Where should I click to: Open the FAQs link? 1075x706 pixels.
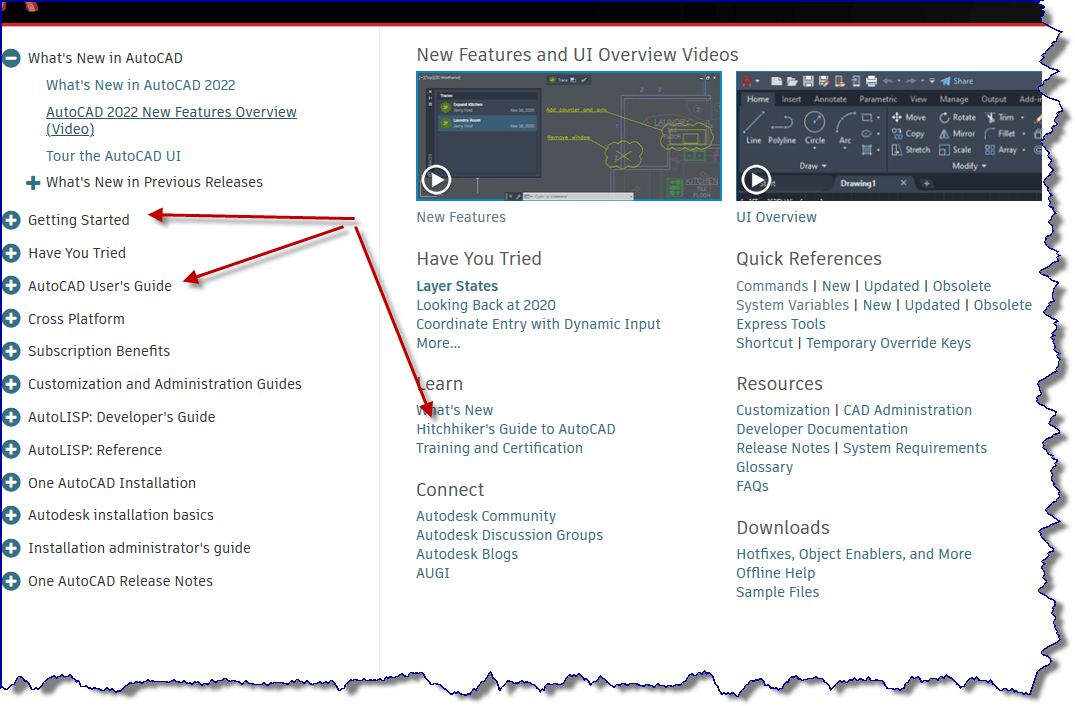[x=752, y=486]
